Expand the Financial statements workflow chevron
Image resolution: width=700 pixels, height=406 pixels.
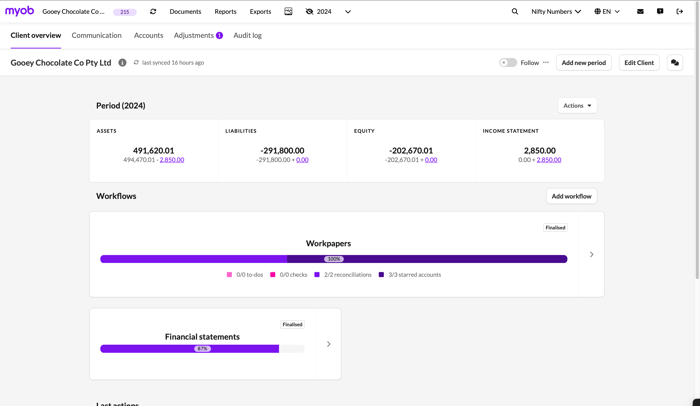[x=329, y=344]
